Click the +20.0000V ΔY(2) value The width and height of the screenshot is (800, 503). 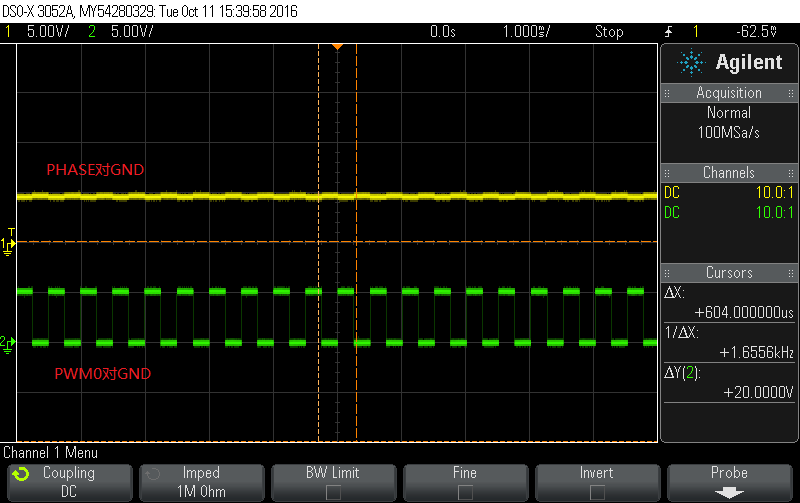[x=759, y=392]
